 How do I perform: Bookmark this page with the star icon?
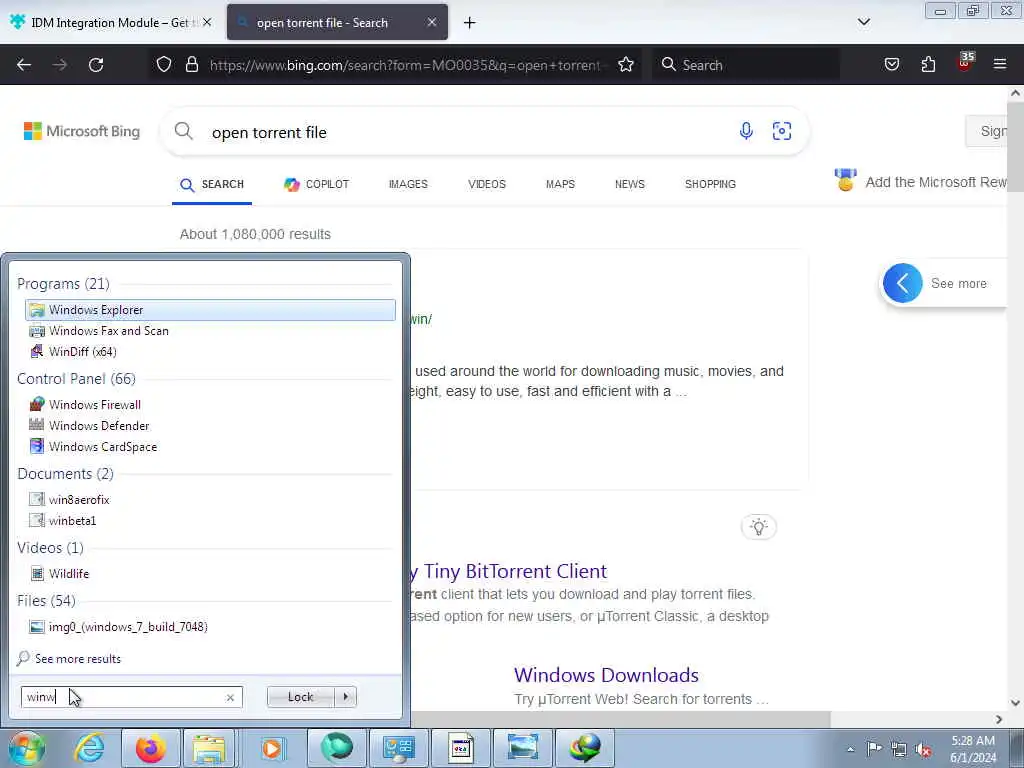(x=626, y=64)
